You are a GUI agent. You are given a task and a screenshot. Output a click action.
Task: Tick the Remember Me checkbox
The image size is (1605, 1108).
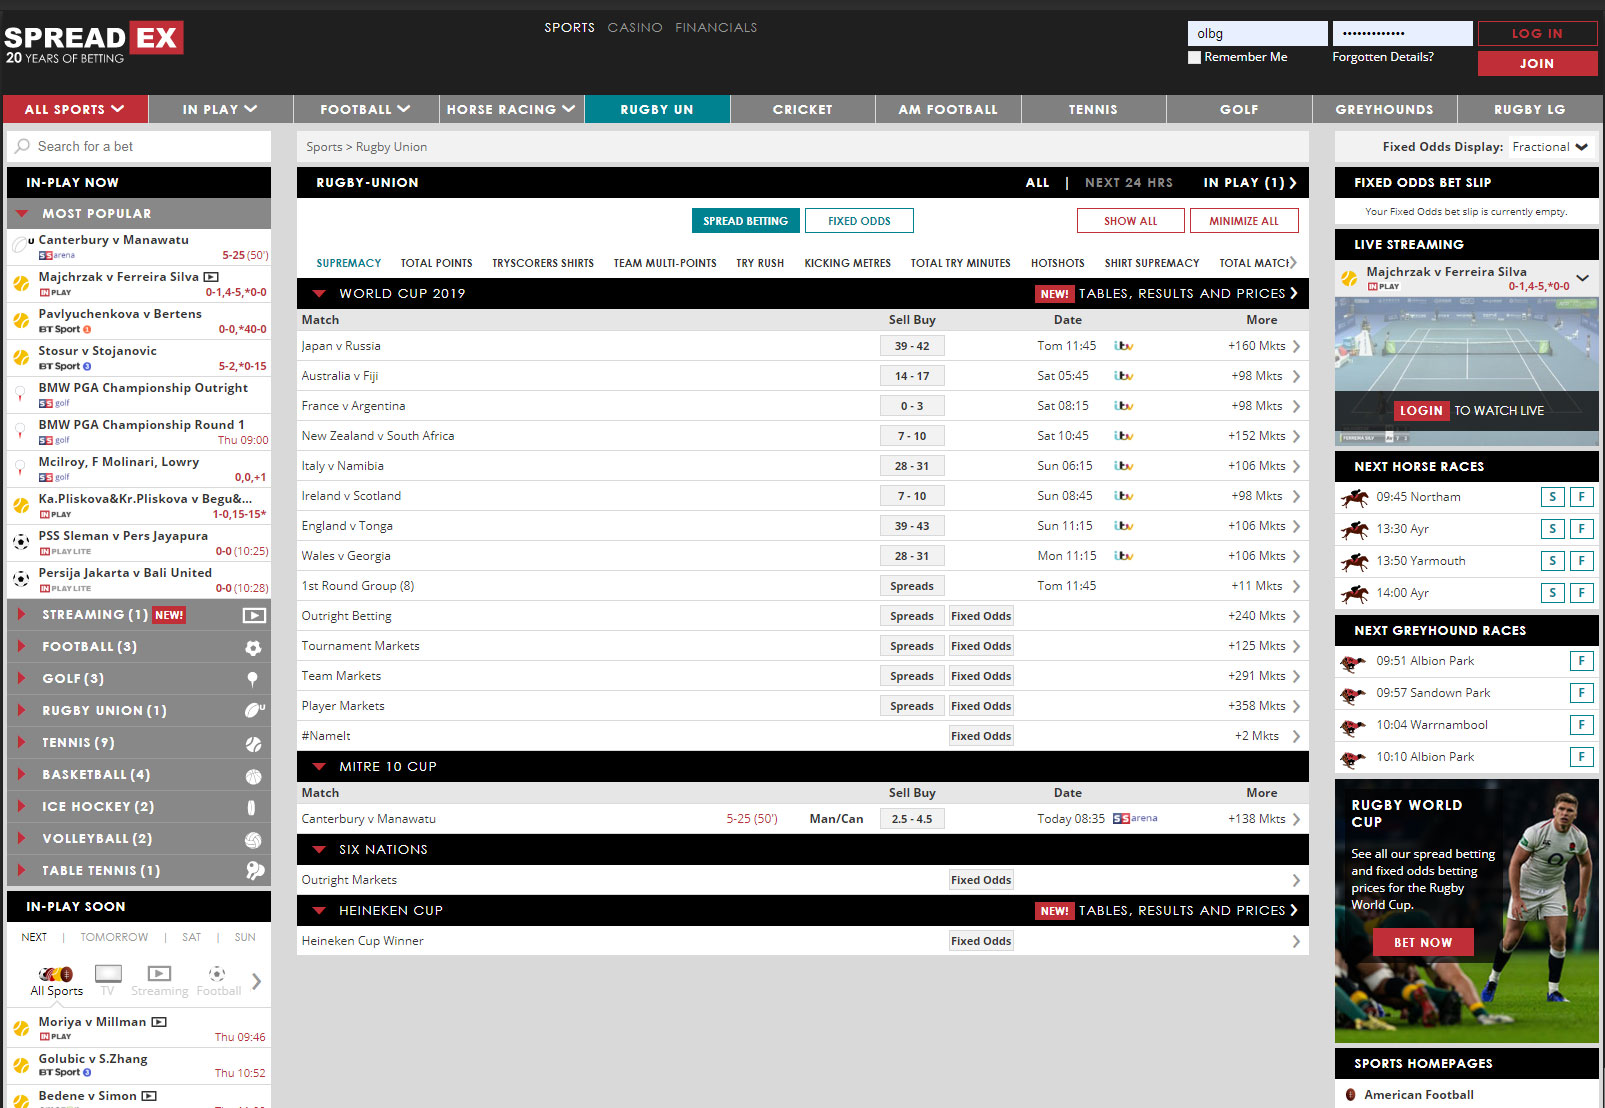pos(1194,58)
